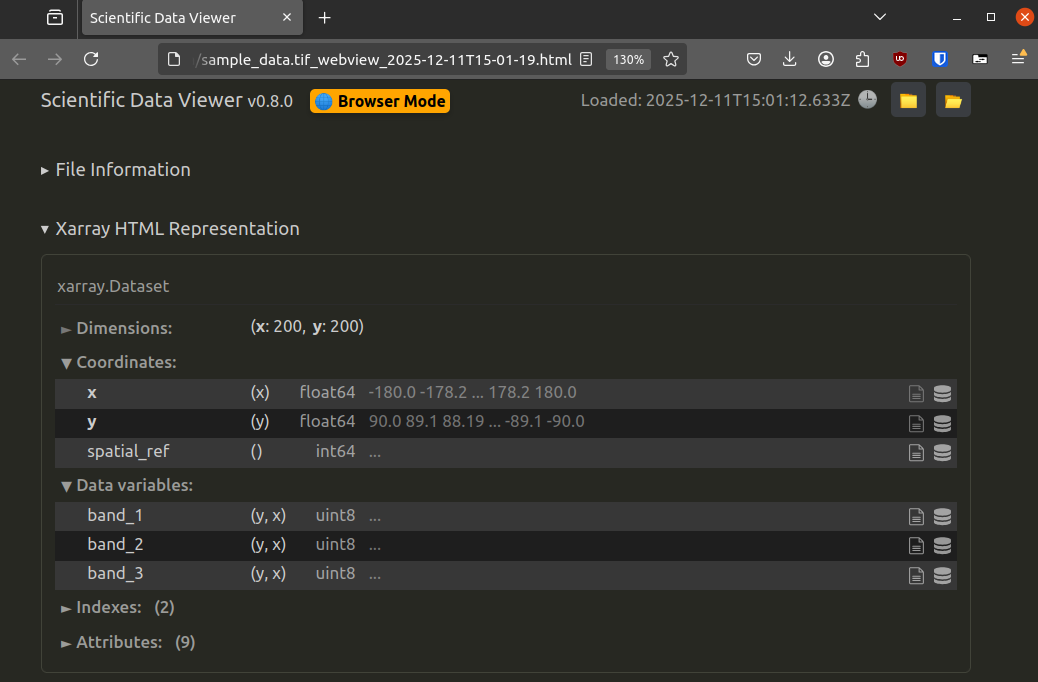The height and width of the screenshot is (682, 1038).
Task: Show data repr for the y coordinate
Action: 942,422
